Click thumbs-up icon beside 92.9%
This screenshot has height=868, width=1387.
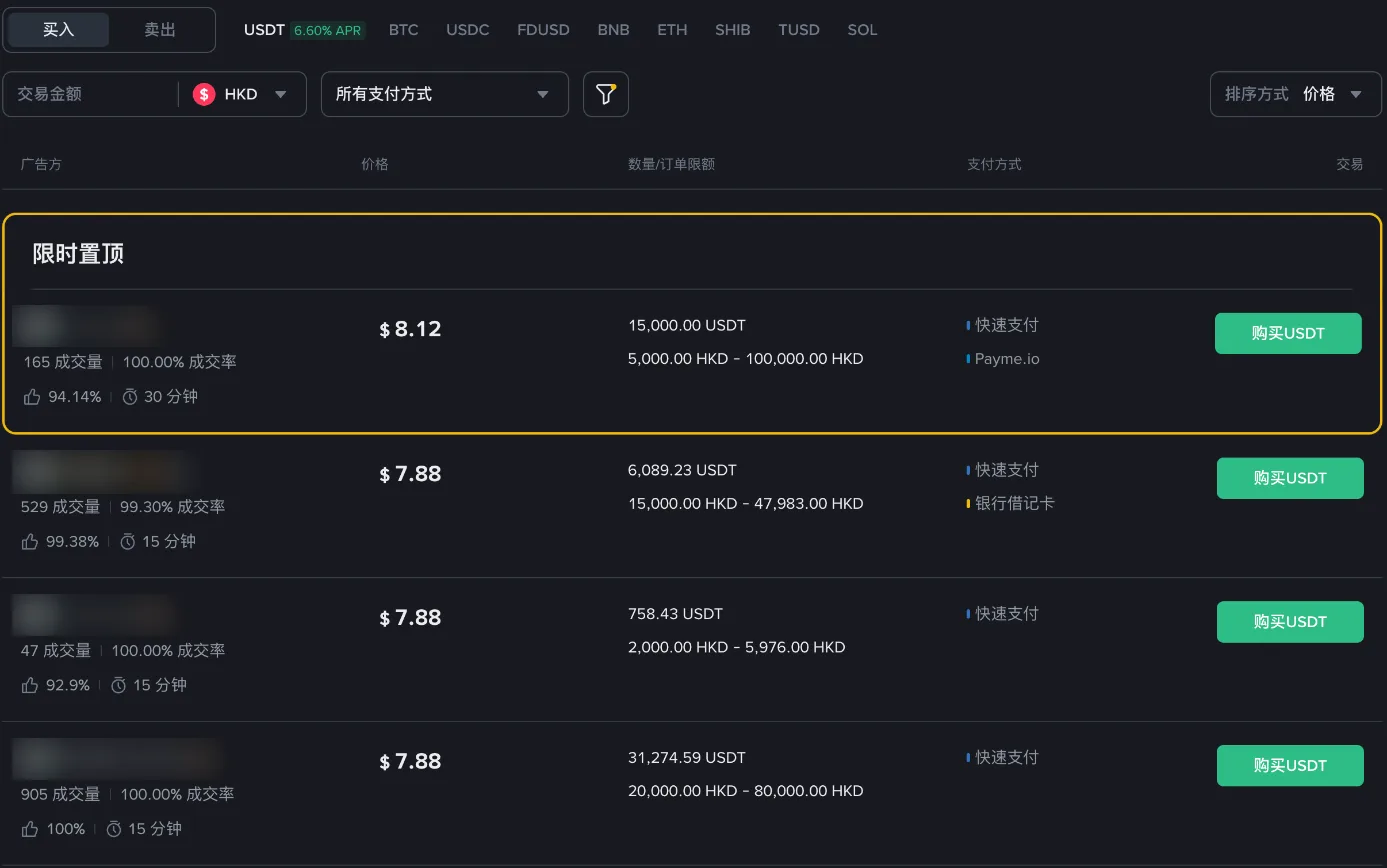coord(30,686)
